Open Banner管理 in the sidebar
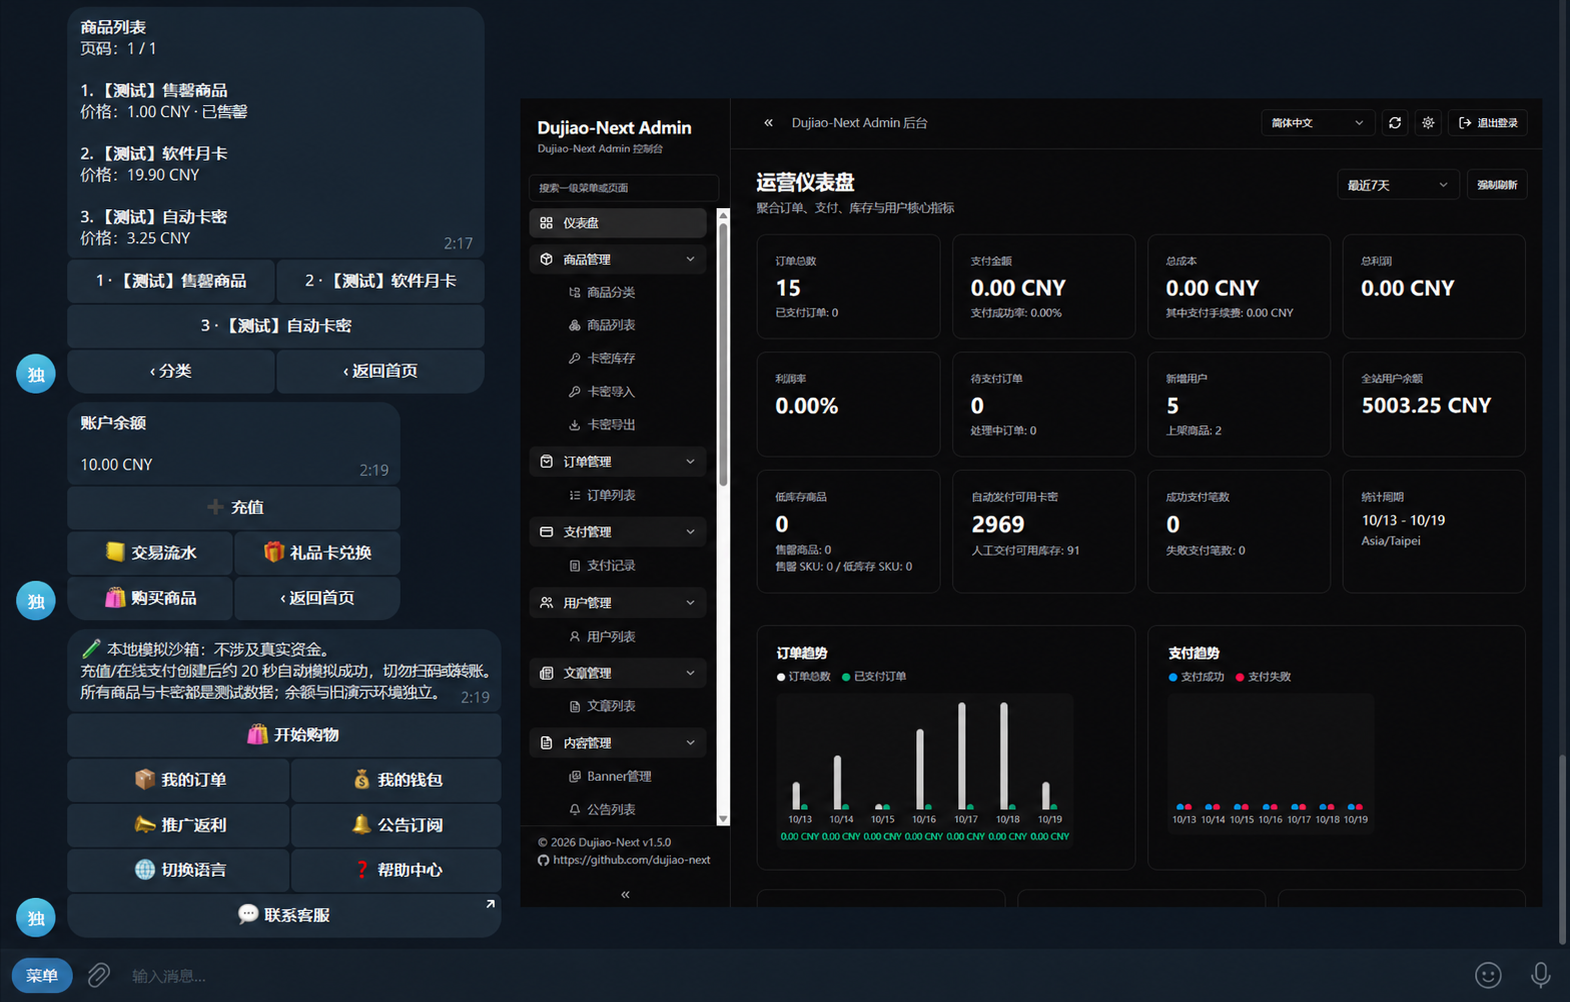This screenshot has width=1570, height=1002. (618, 776)
